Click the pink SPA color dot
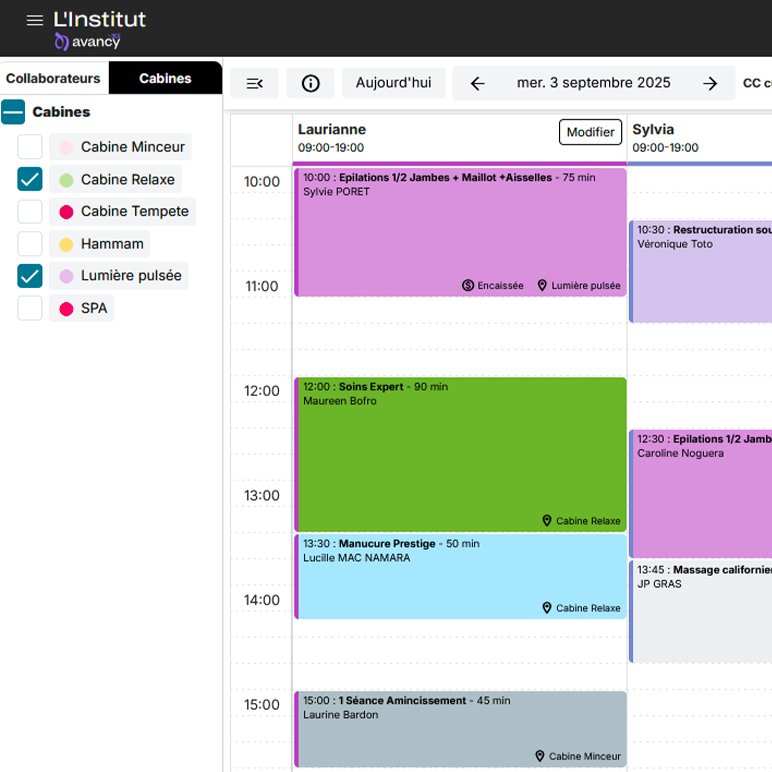The height and width of the screenshot is (772, 772). tap(66, 309)
